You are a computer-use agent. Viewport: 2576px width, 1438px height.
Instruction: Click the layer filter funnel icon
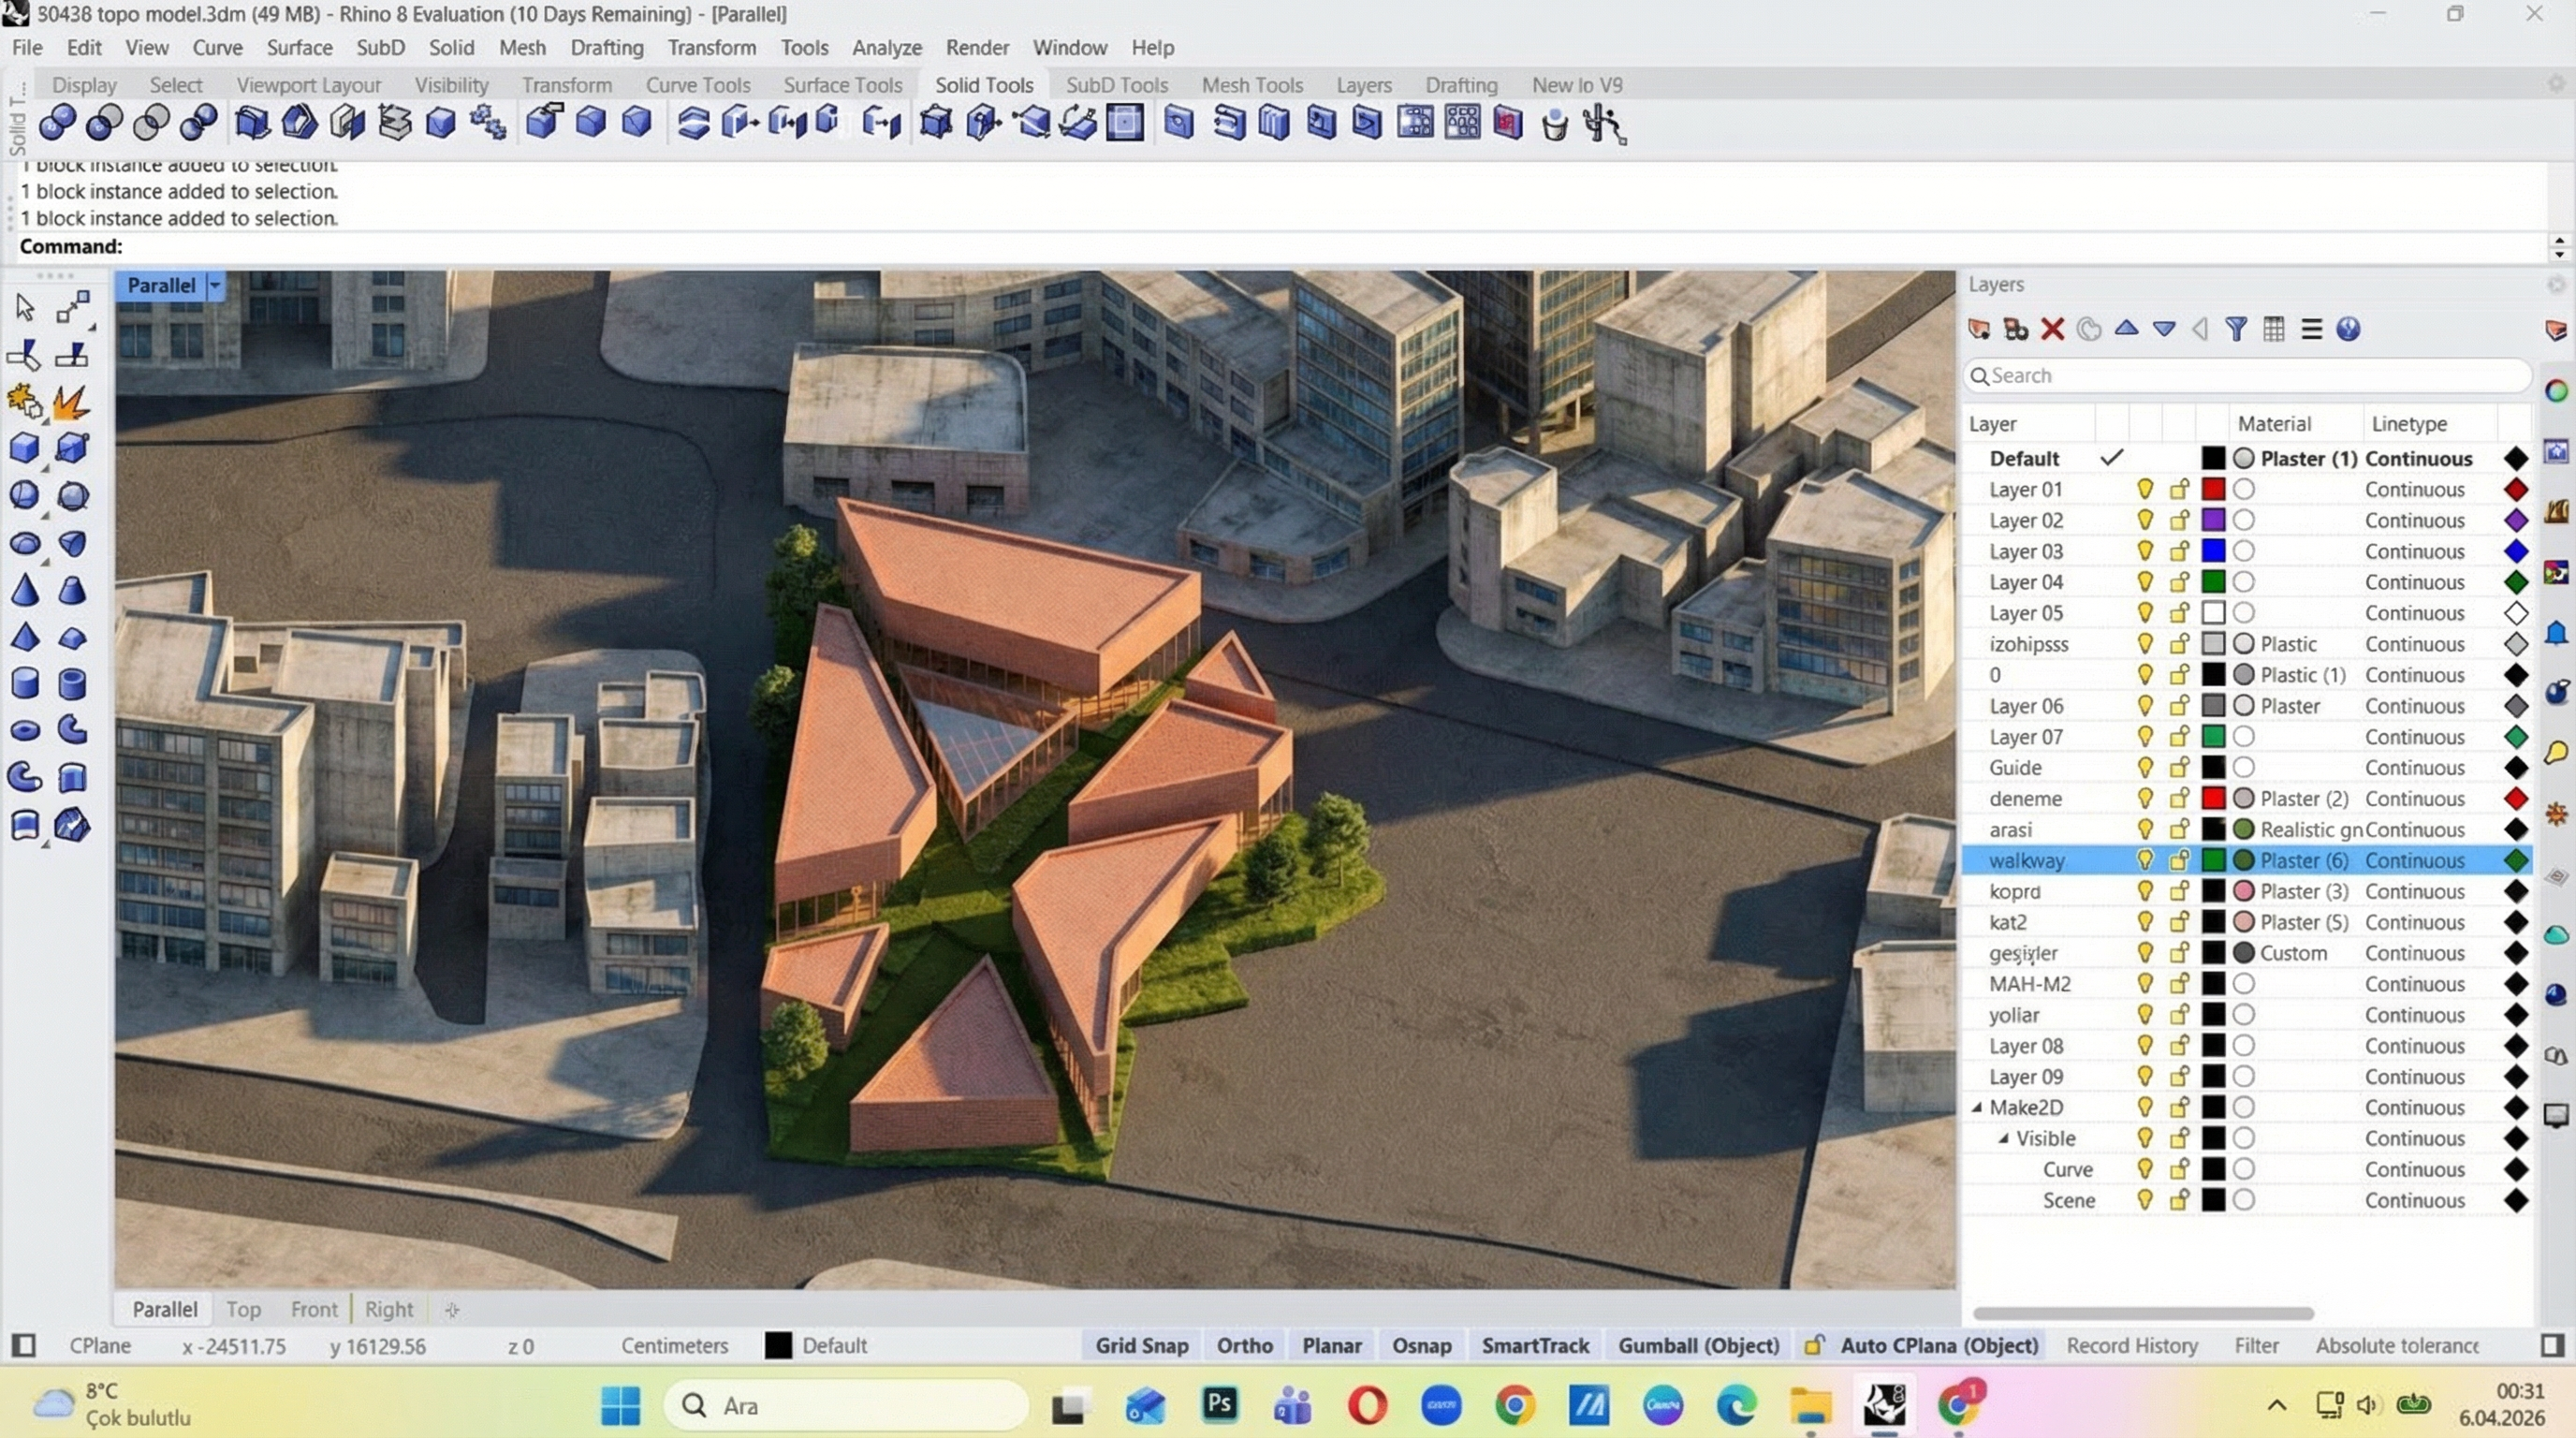tap(2236, 329)
